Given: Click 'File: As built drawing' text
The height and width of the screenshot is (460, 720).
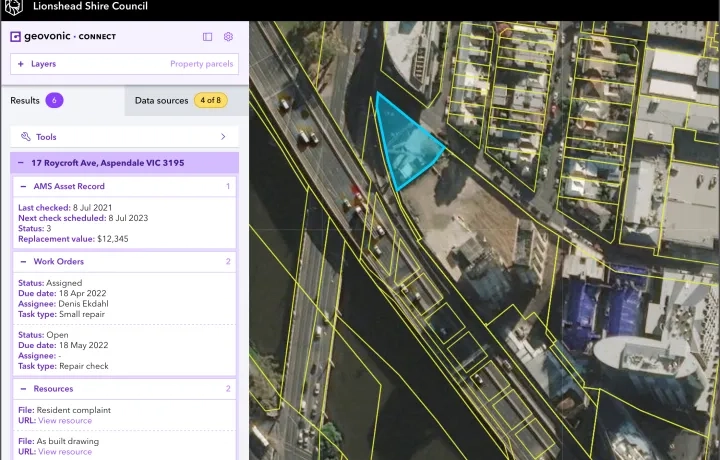Looking at the screenshot, I should tap(58, 441).
